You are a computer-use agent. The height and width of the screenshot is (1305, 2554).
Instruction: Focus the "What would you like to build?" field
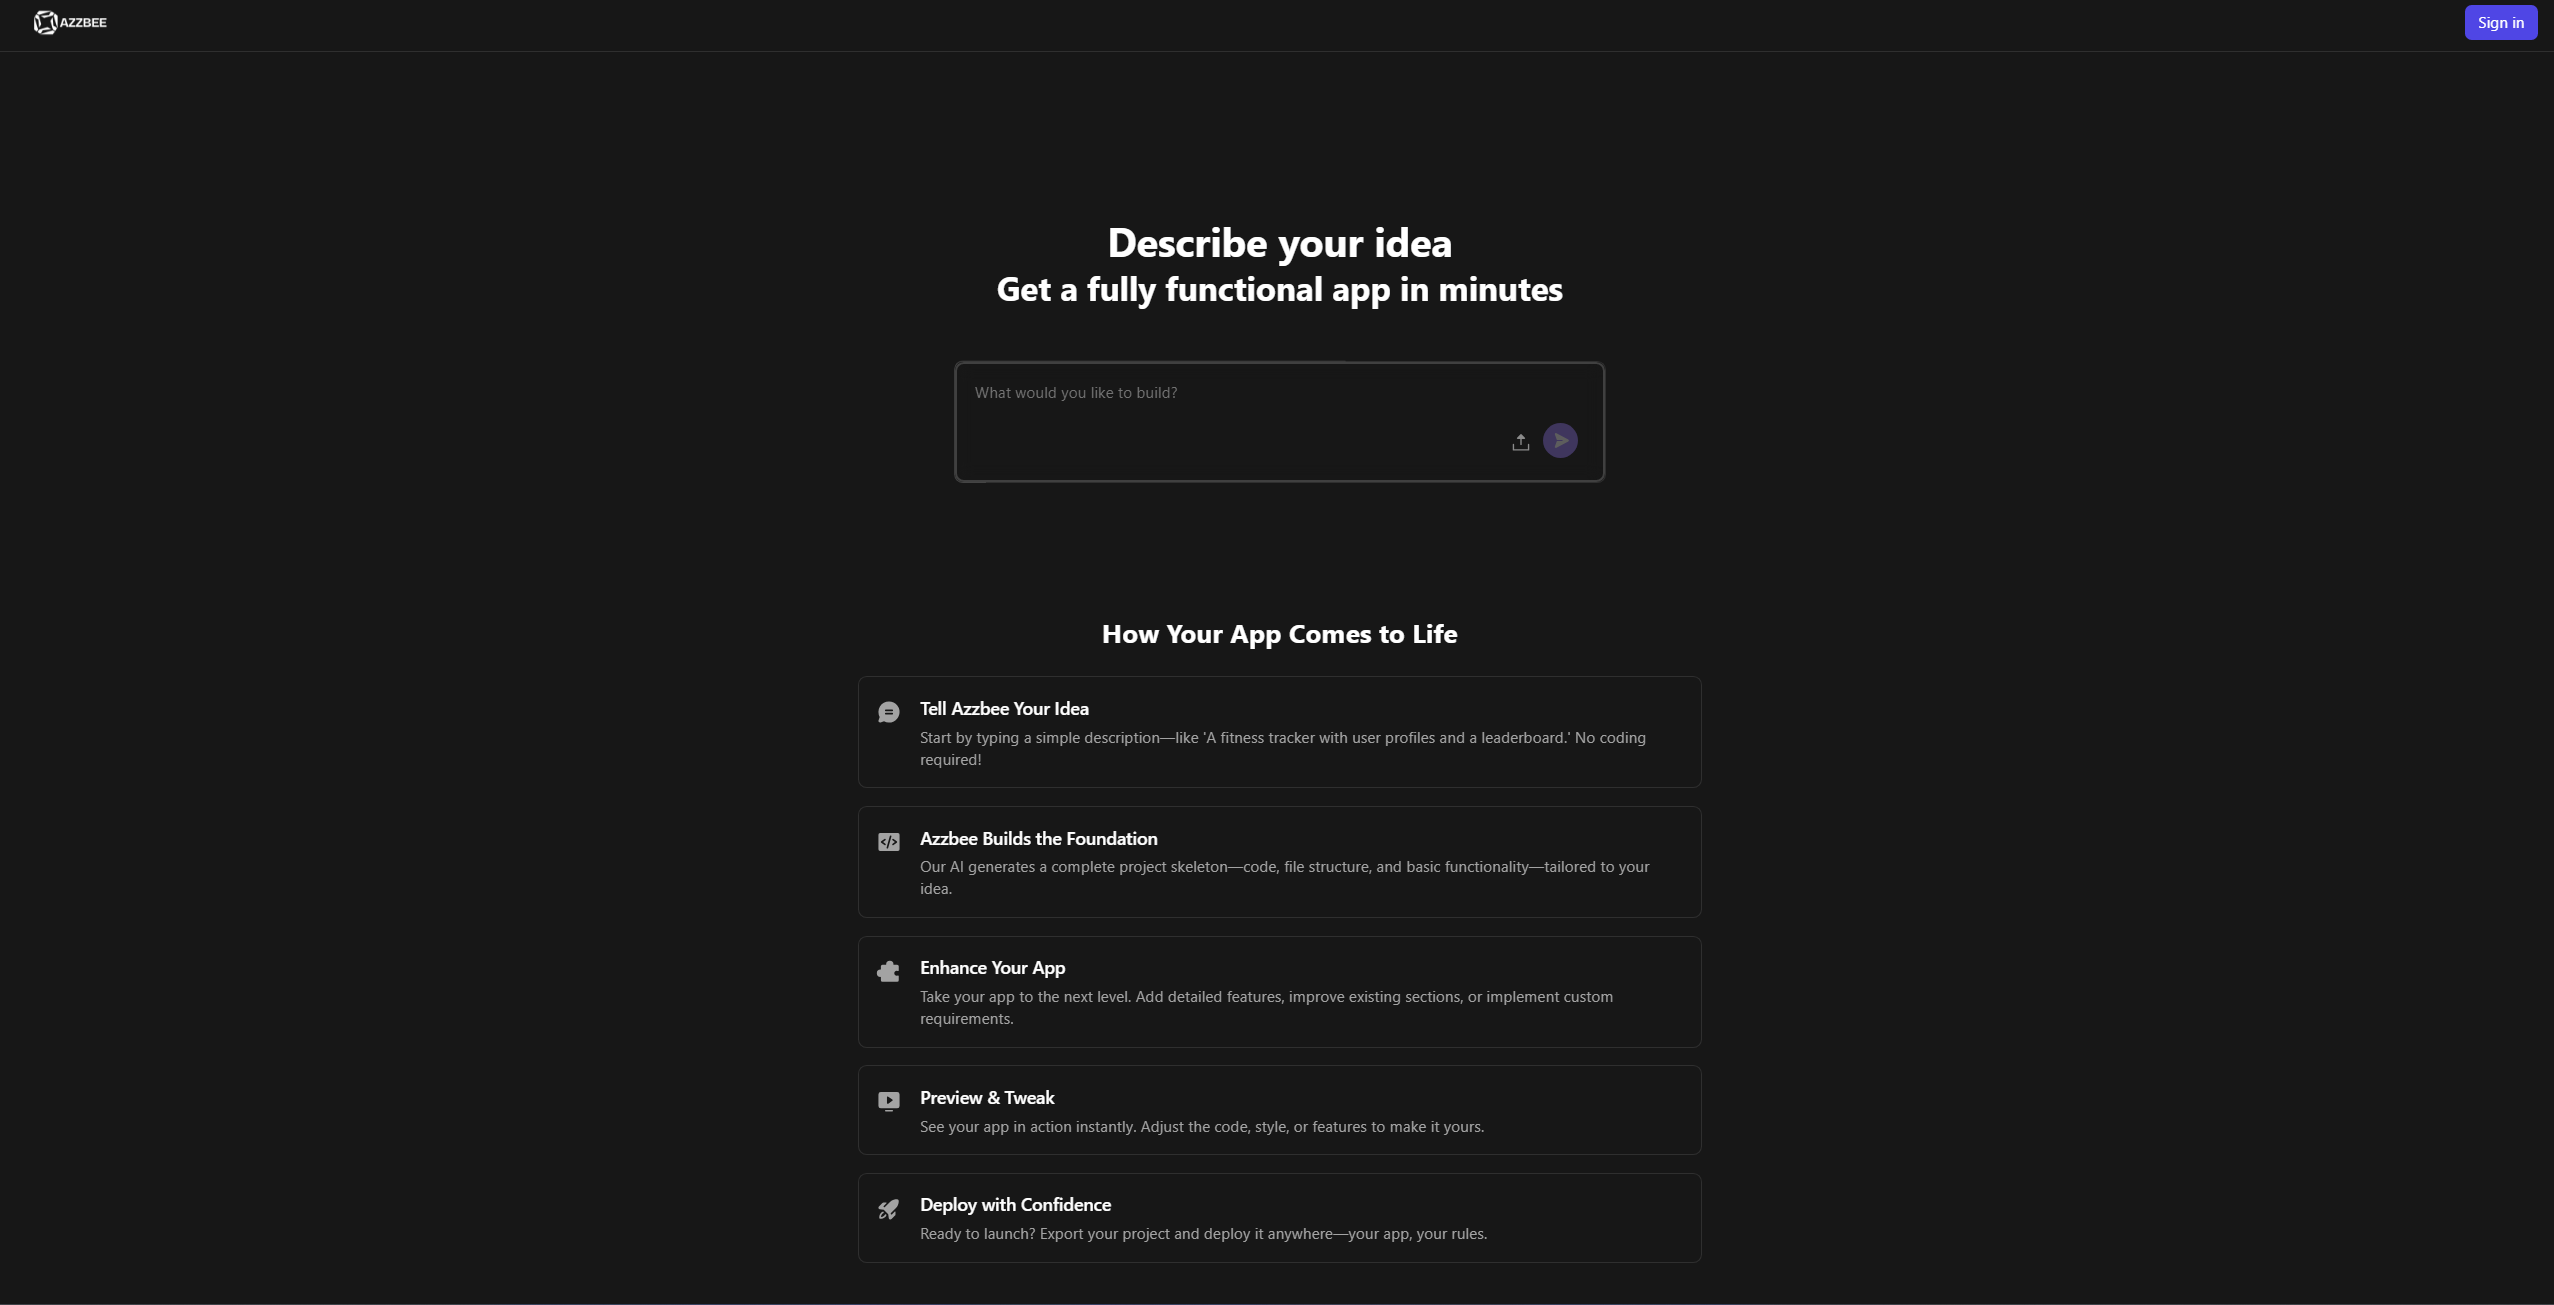click(1279, 422)
